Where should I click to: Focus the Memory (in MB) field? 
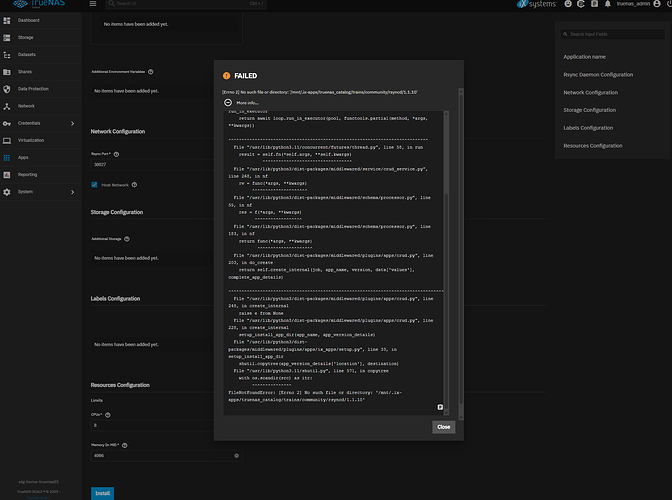166,456
